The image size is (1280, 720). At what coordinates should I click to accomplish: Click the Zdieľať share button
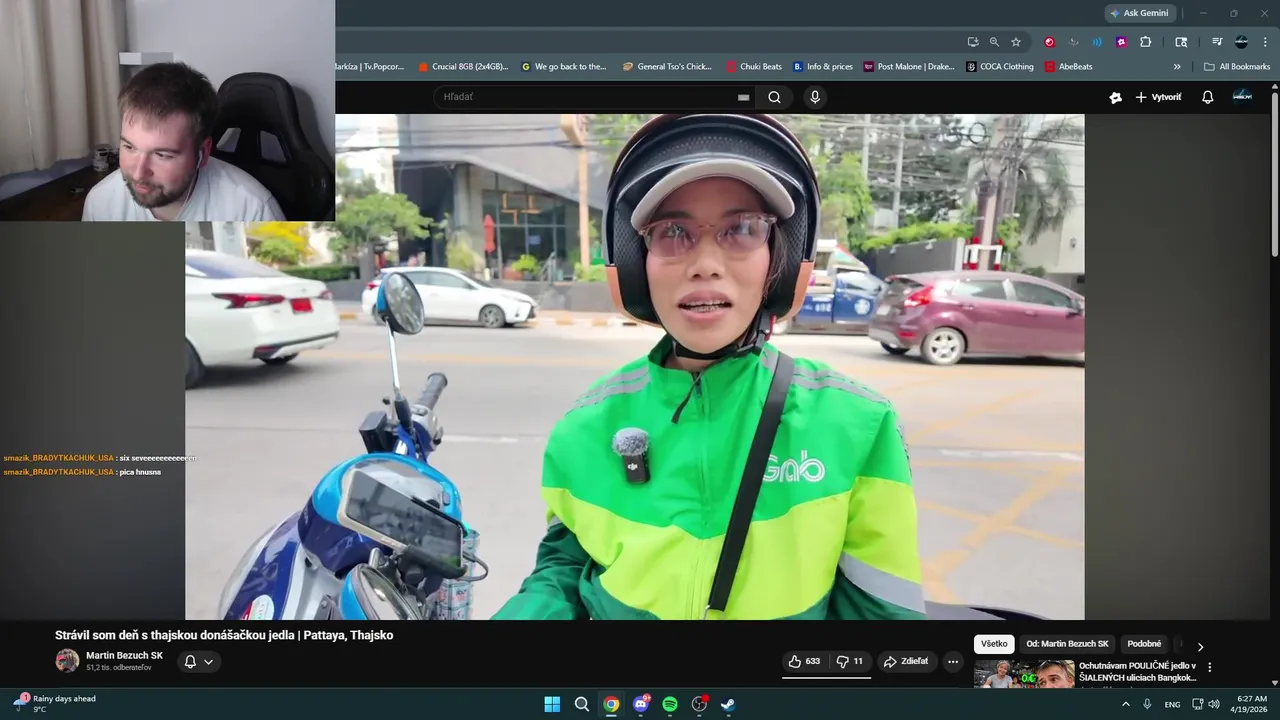pyautogui.click(x=906, y=661)
